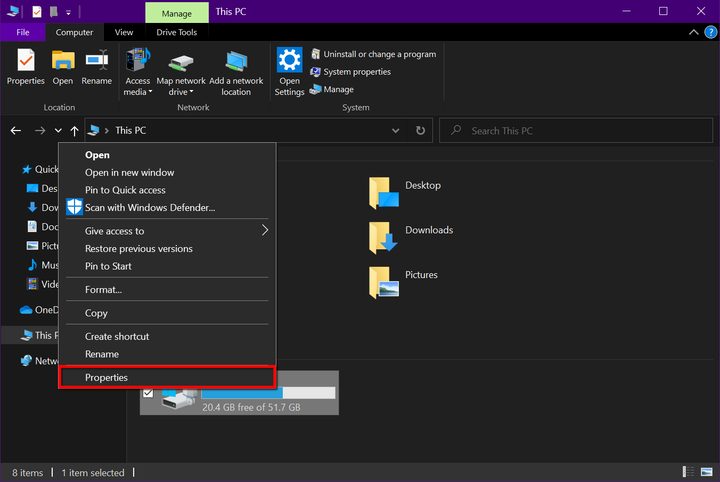Screen dimensions: 720x482
Task: Switch to the View ribbon tab
Action: (124, 32)
